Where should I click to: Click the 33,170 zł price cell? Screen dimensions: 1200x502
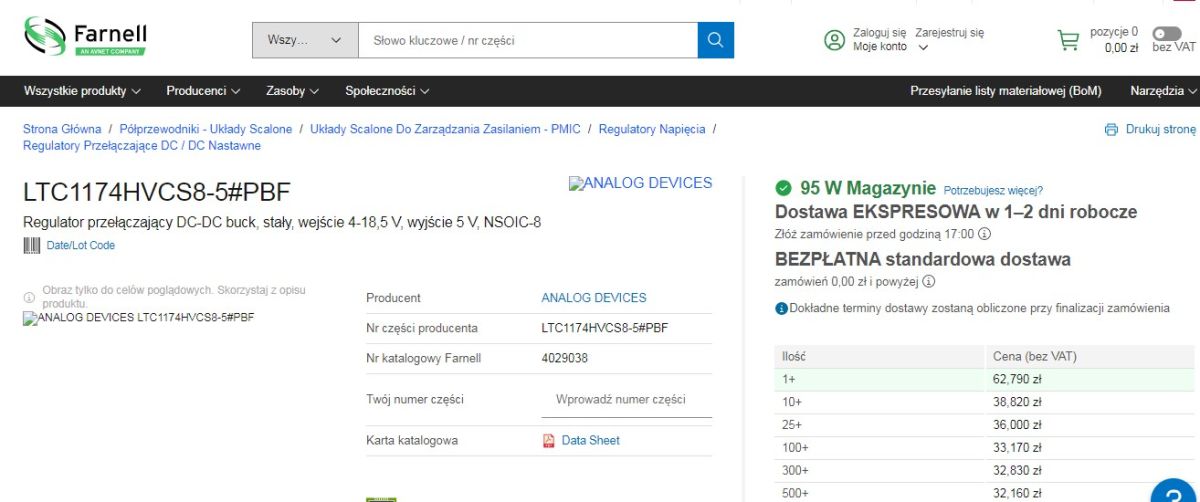pyautogui.click(x=1017, y=448)
